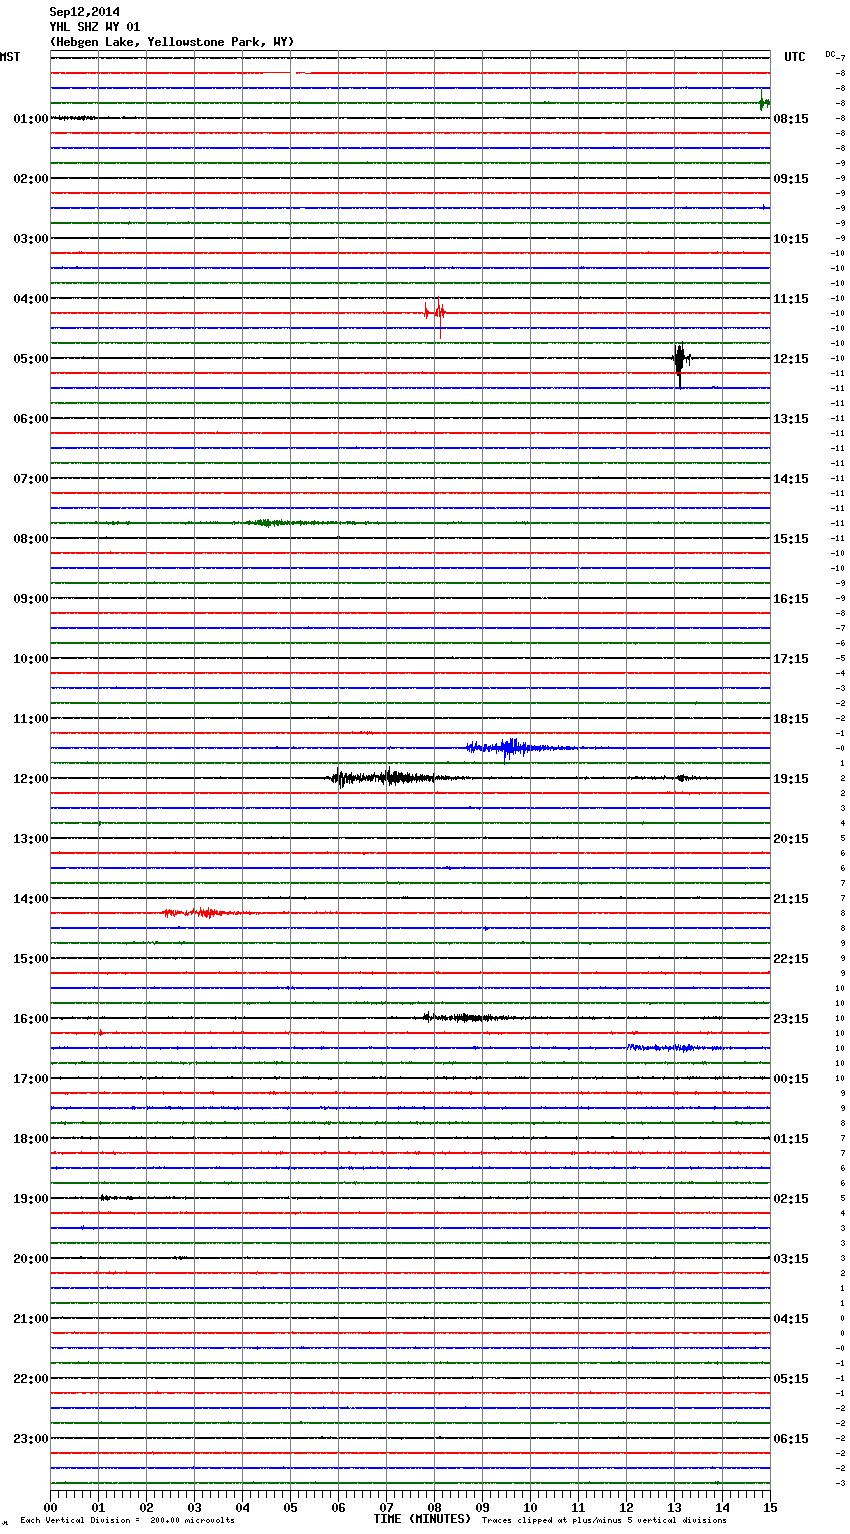
Task: Select the green spike near minute 15 above 01:00
Action: point(764,101)
